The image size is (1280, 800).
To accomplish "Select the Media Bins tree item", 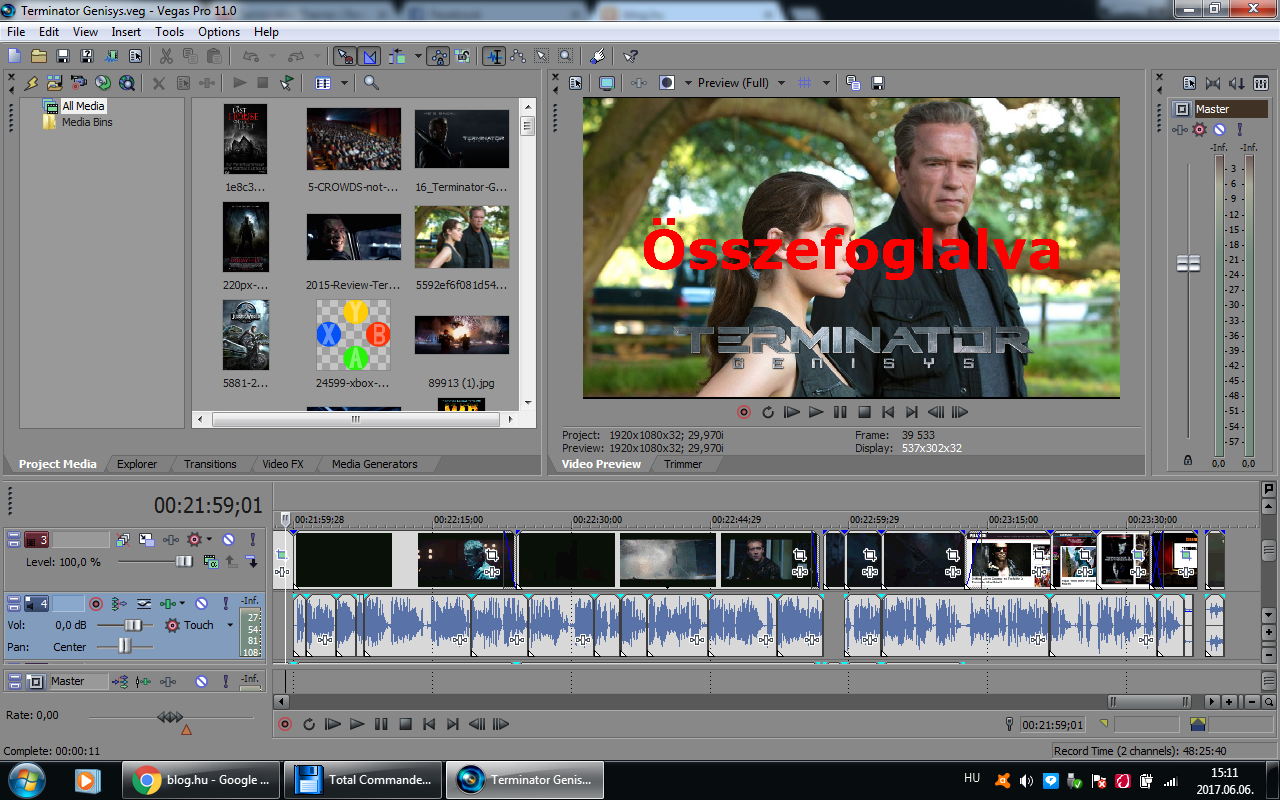I will tap(87, 122).
